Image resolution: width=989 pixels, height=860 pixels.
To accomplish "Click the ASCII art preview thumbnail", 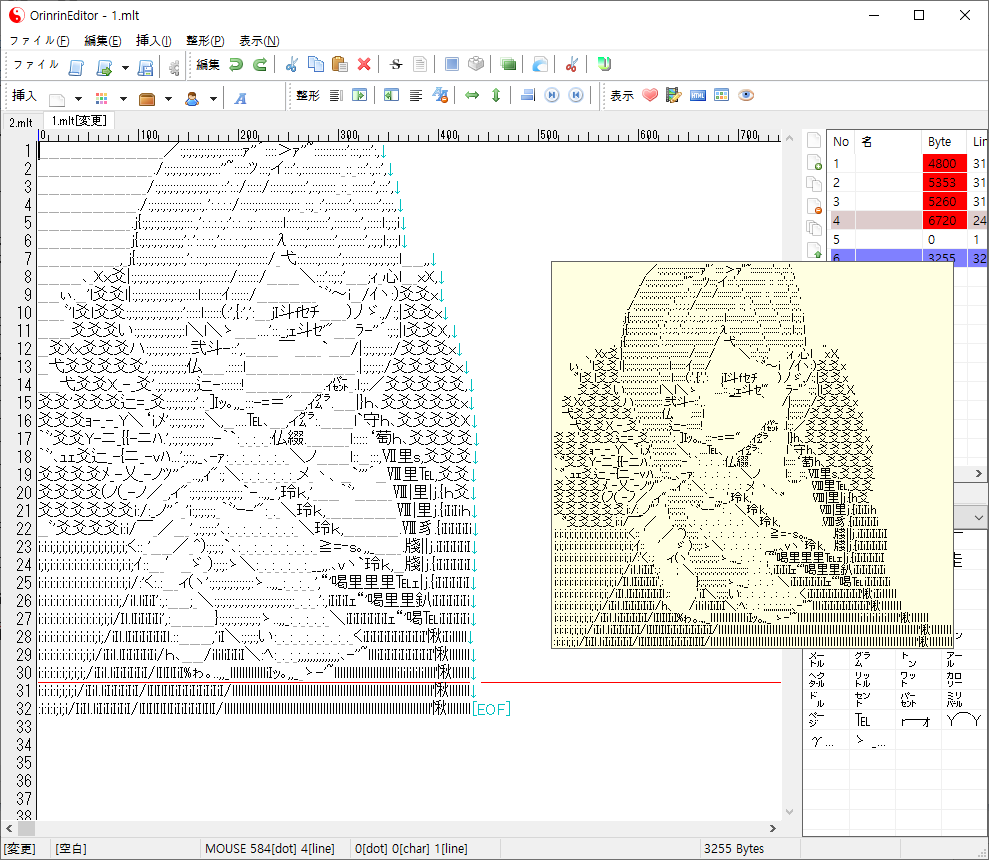I will click(x=751, y=455).
